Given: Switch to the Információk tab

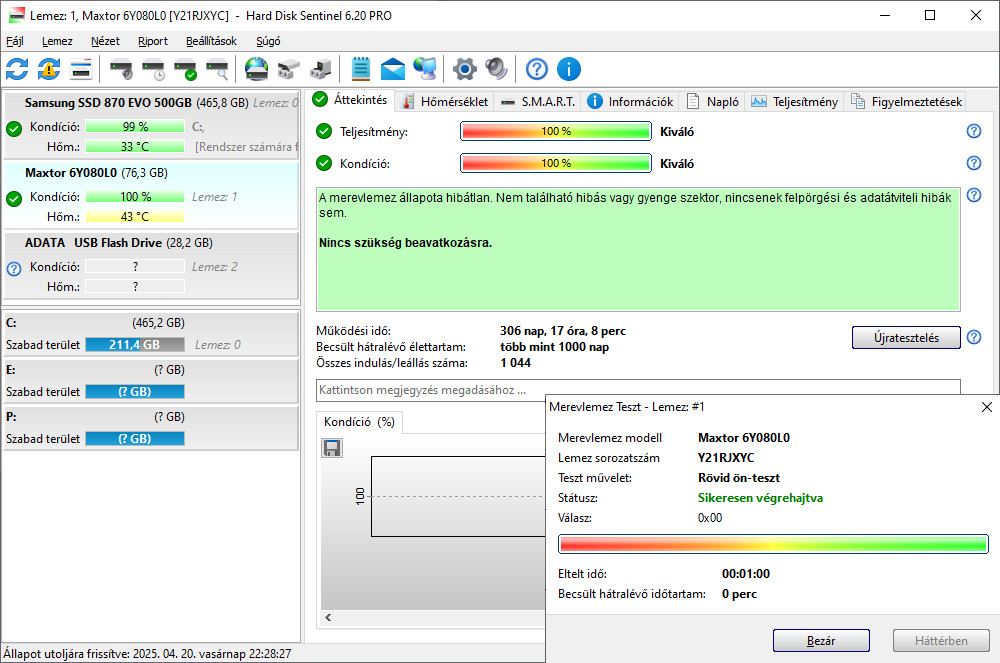Looking at the screenshot, I should (630, 101).
